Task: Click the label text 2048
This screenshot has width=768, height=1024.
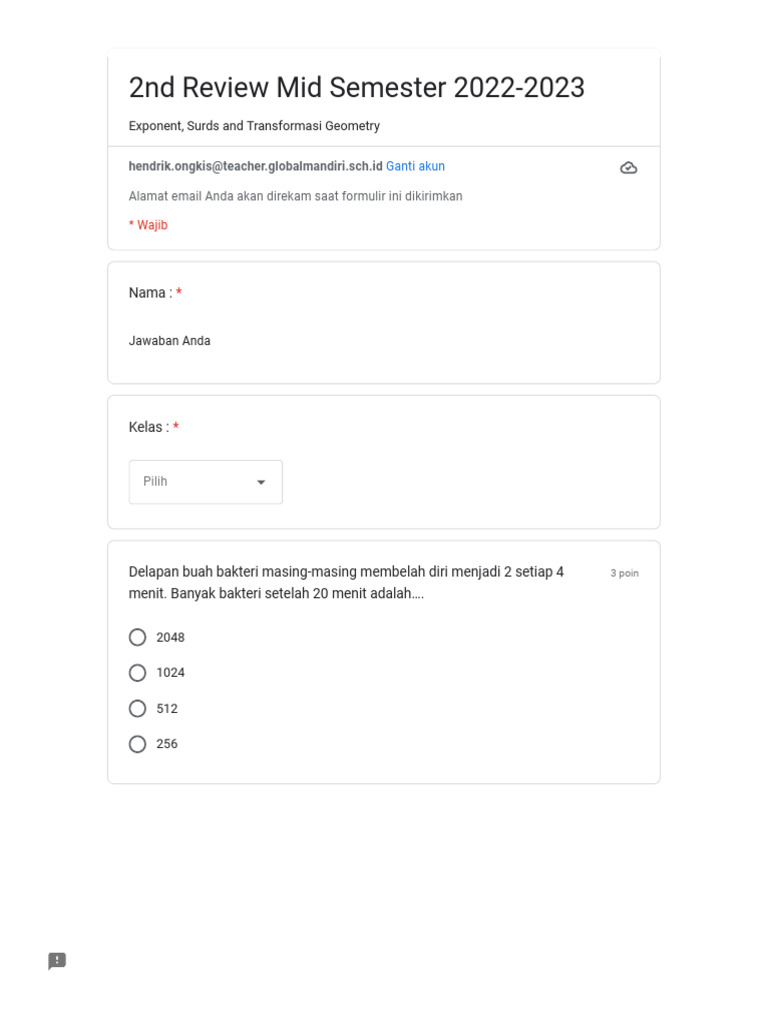Action: pos(170,637)
